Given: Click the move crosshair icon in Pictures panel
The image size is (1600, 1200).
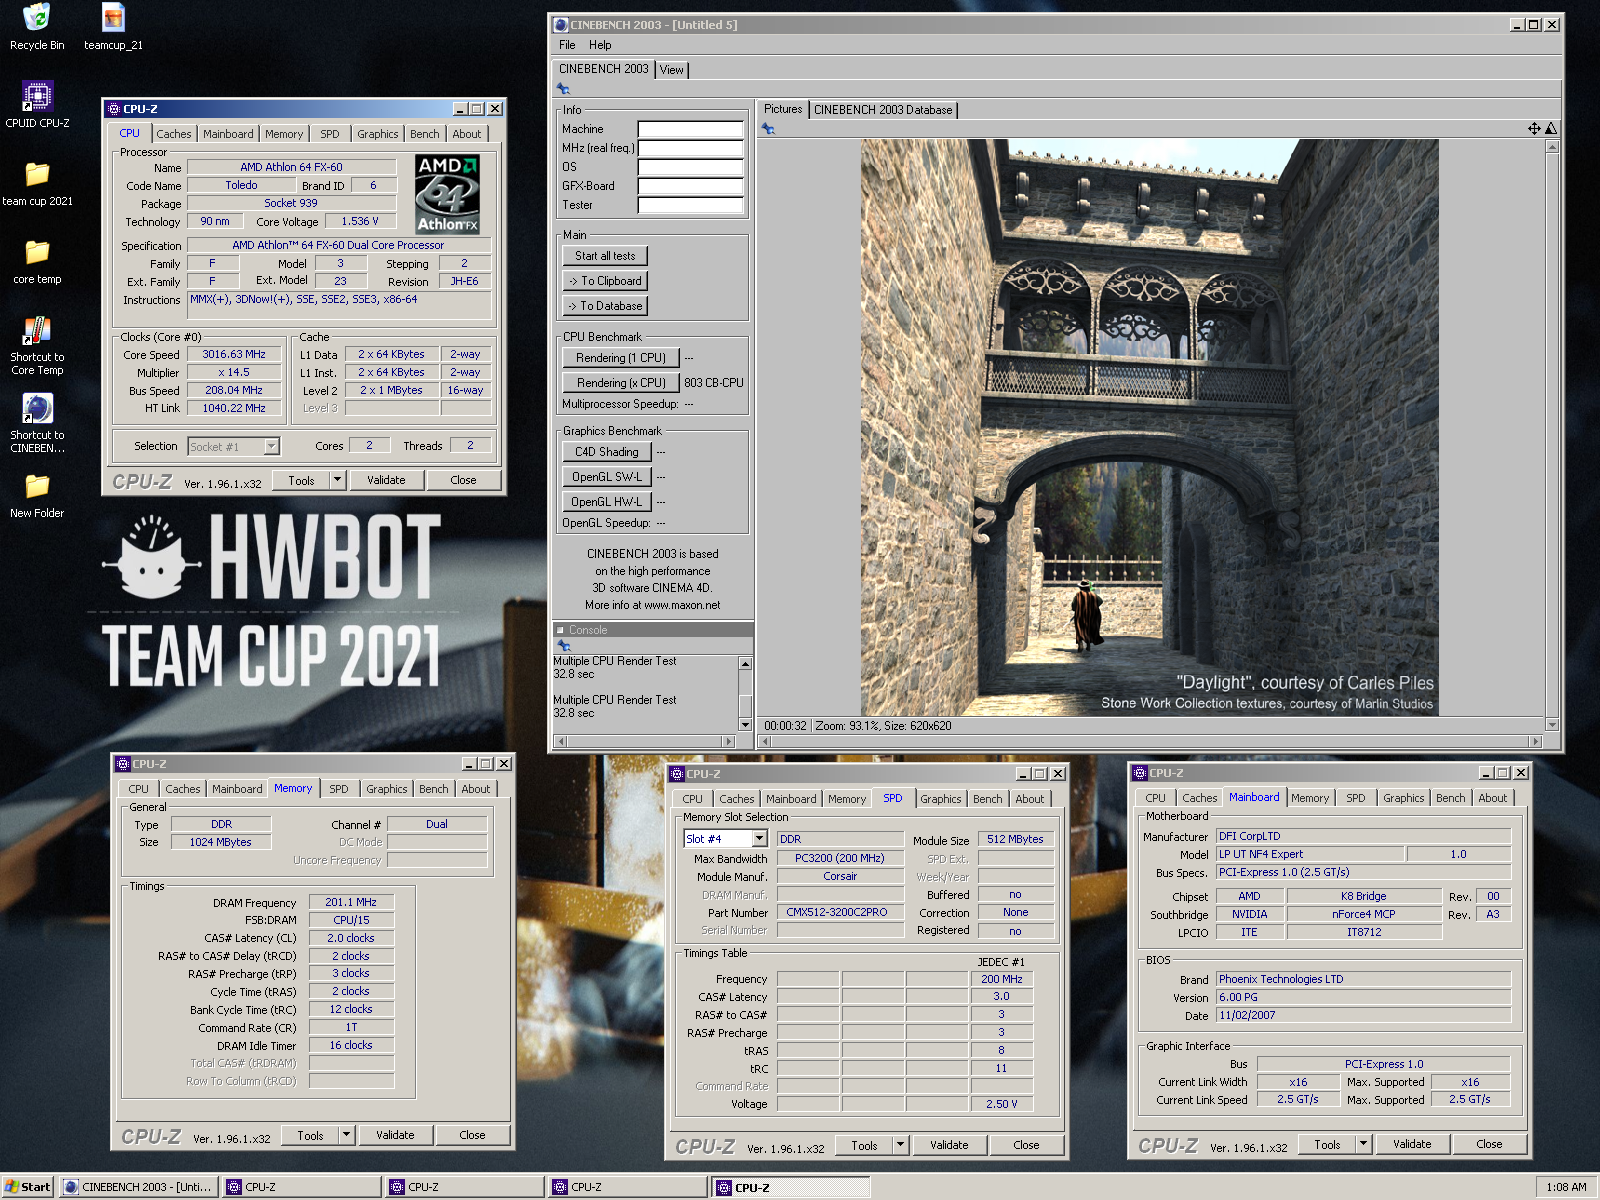Looking at the screenshot, I should pyautogui.click(x=1534, y=128).
